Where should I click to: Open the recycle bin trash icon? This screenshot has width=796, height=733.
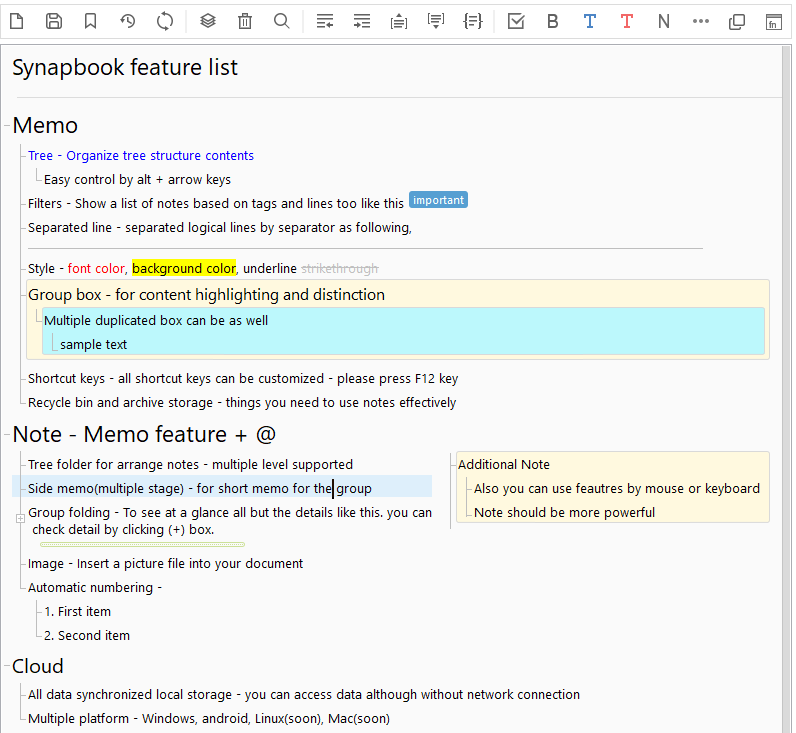point(245,21)
